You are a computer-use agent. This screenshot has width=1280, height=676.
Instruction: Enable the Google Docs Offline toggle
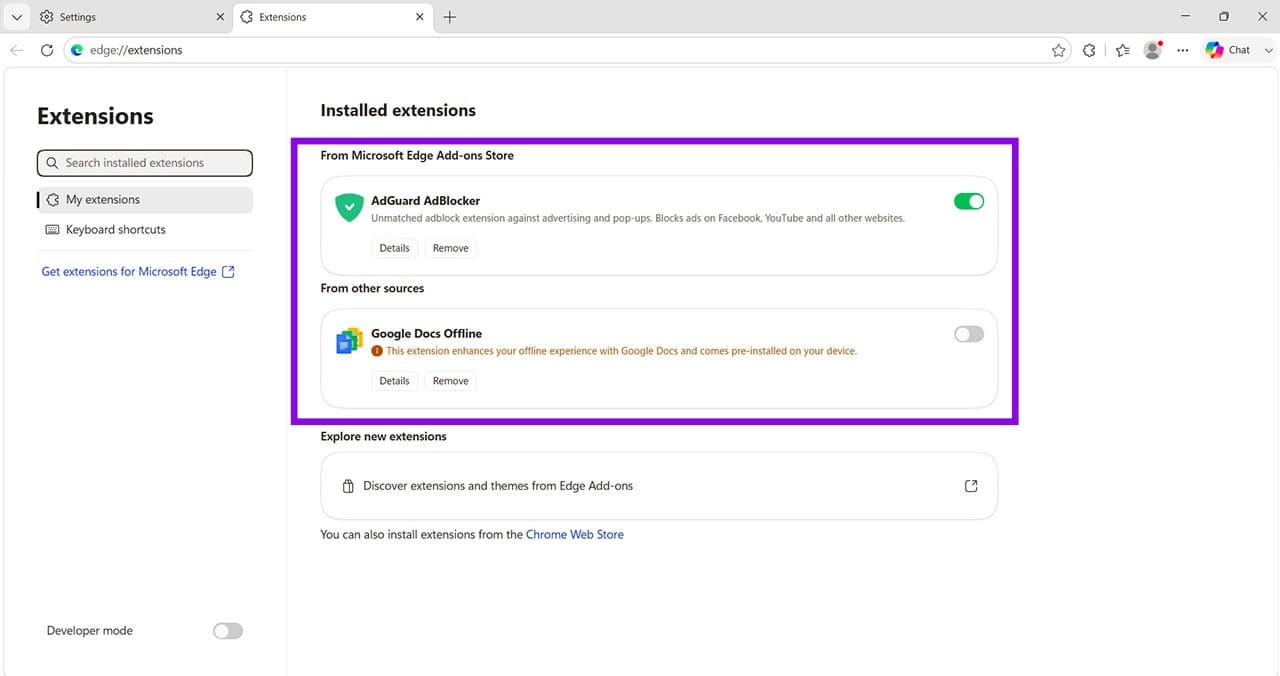pyautogui.click(x=969, y=334)
